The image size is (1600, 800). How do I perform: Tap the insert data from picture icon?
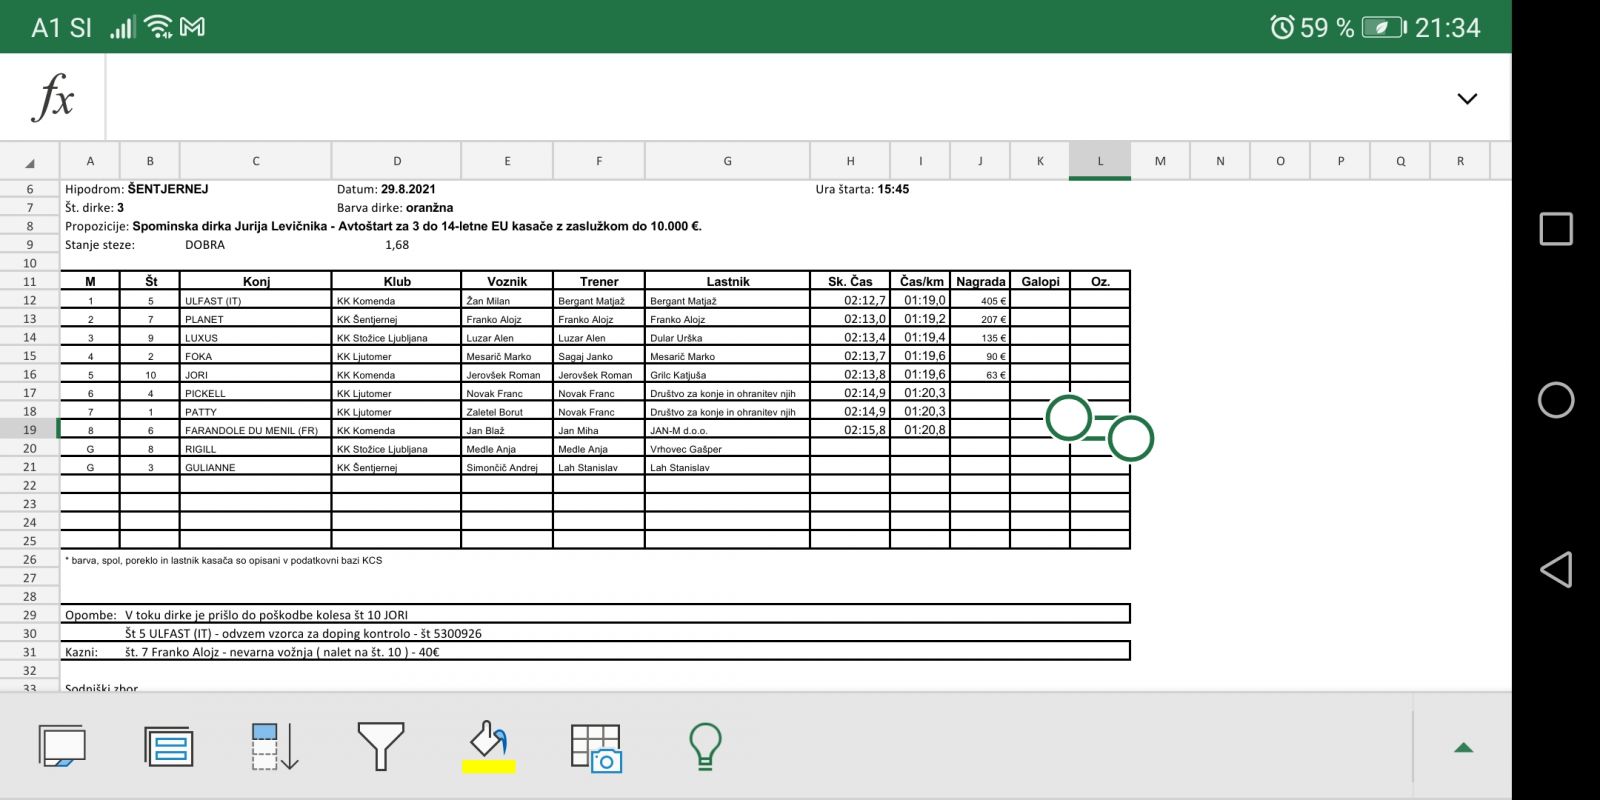pyautogui.click(x=596, y=746)
